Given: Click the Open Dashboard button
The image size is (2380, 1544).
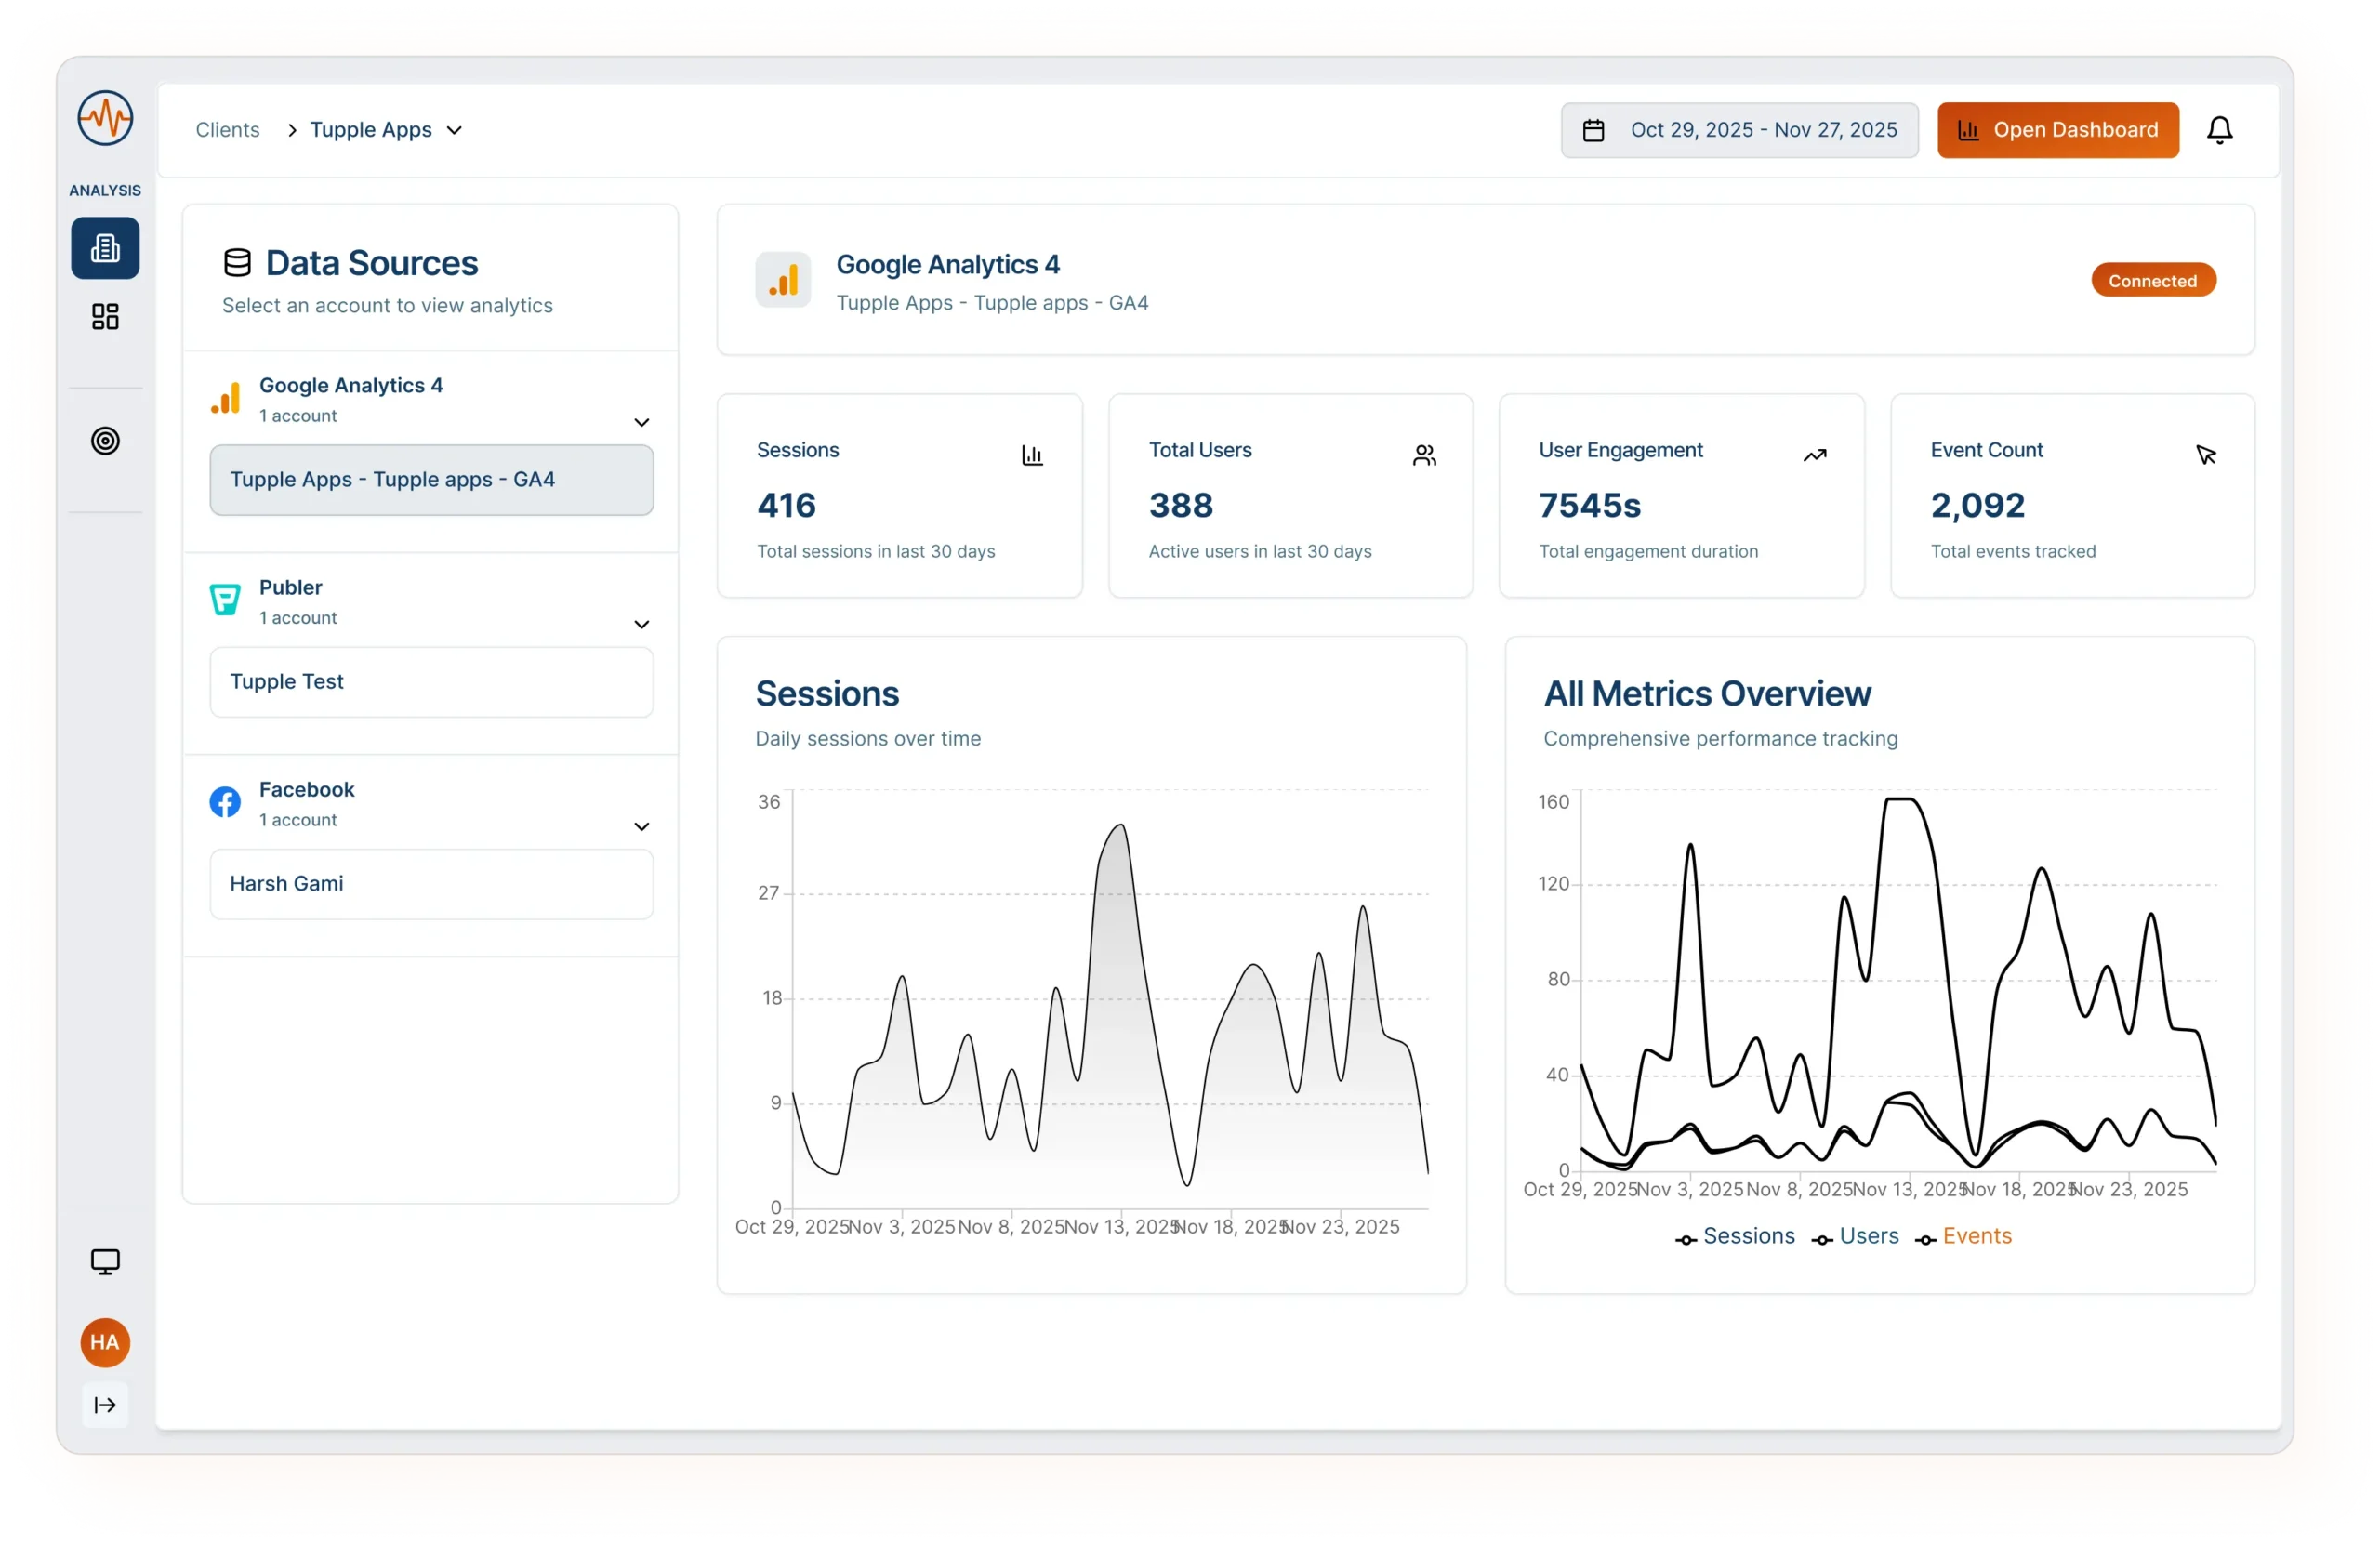Looking at the screenshot, I should click(x=2057, y=130).
